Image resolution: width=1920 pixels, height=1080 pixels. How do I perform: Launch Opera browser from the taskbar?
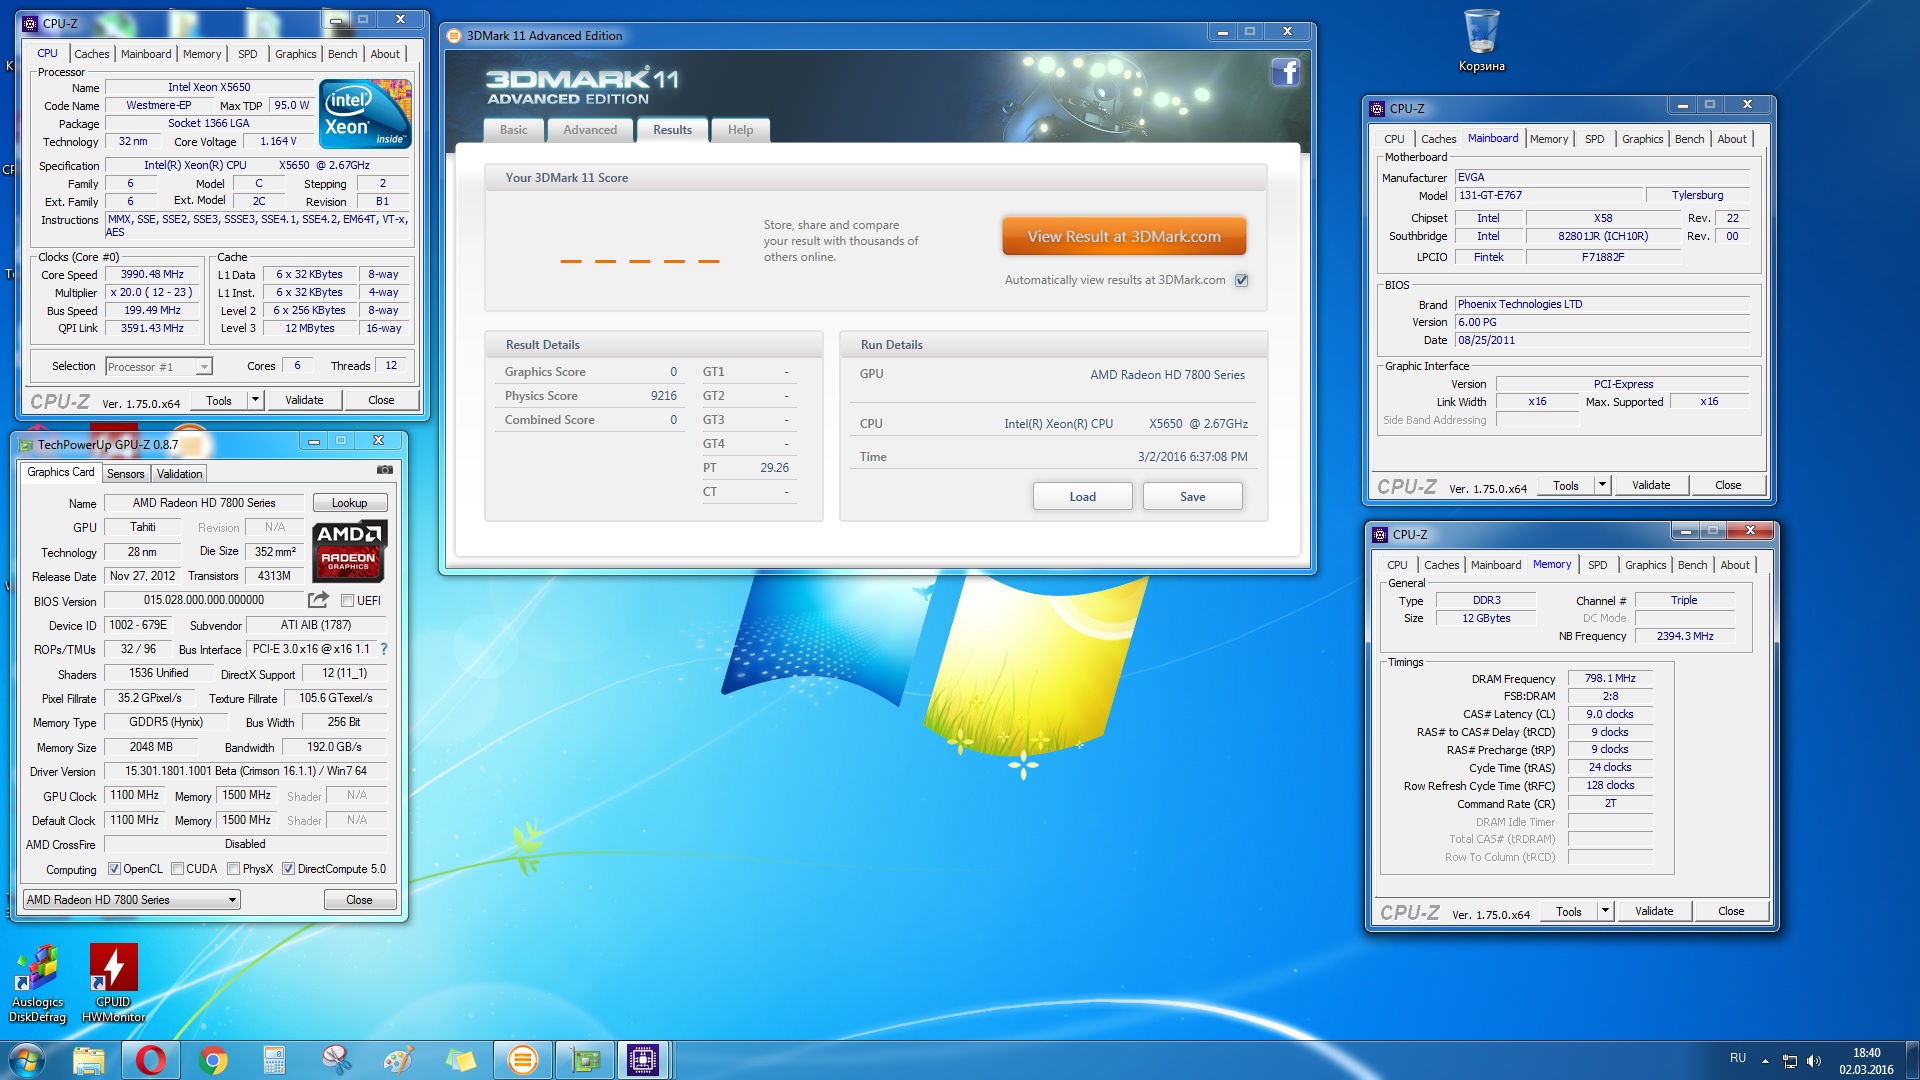tap(151, 1060)
